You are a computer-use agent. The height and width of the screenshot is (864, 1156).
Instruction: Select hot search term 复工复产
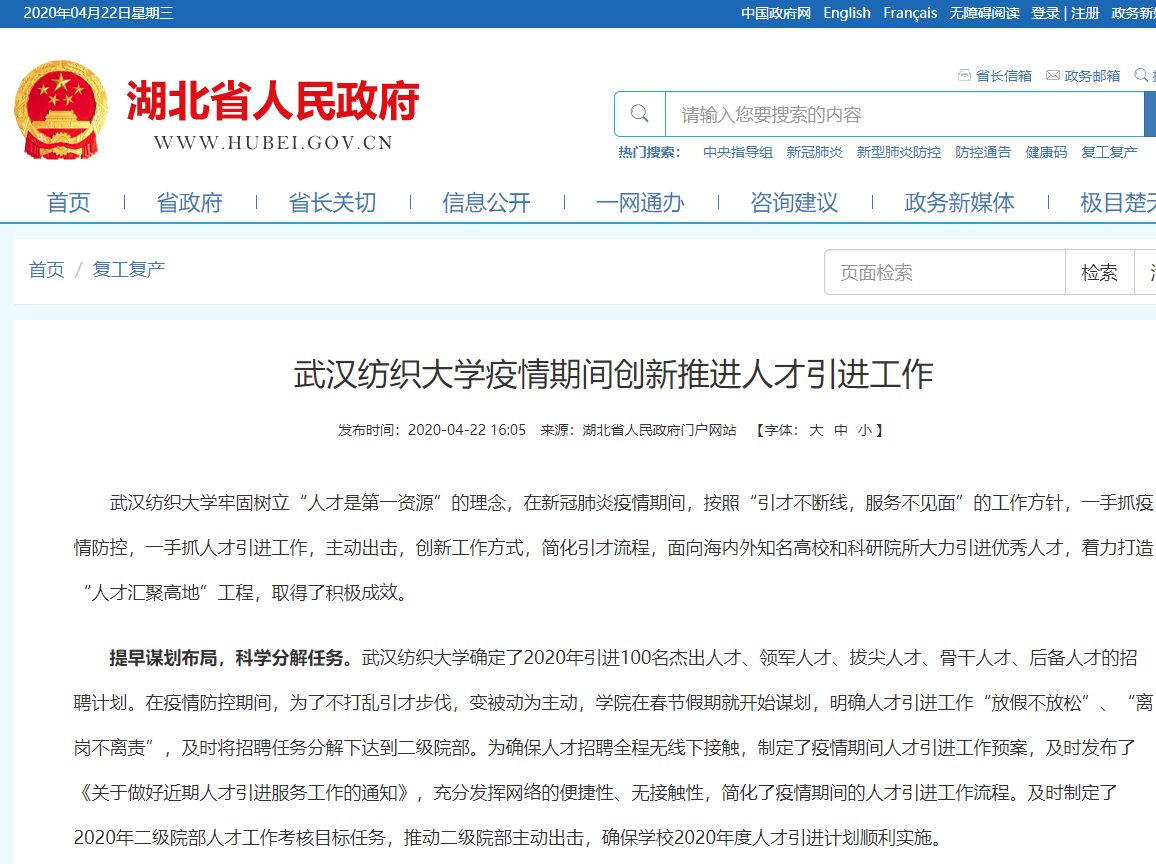click(1110, 152)
